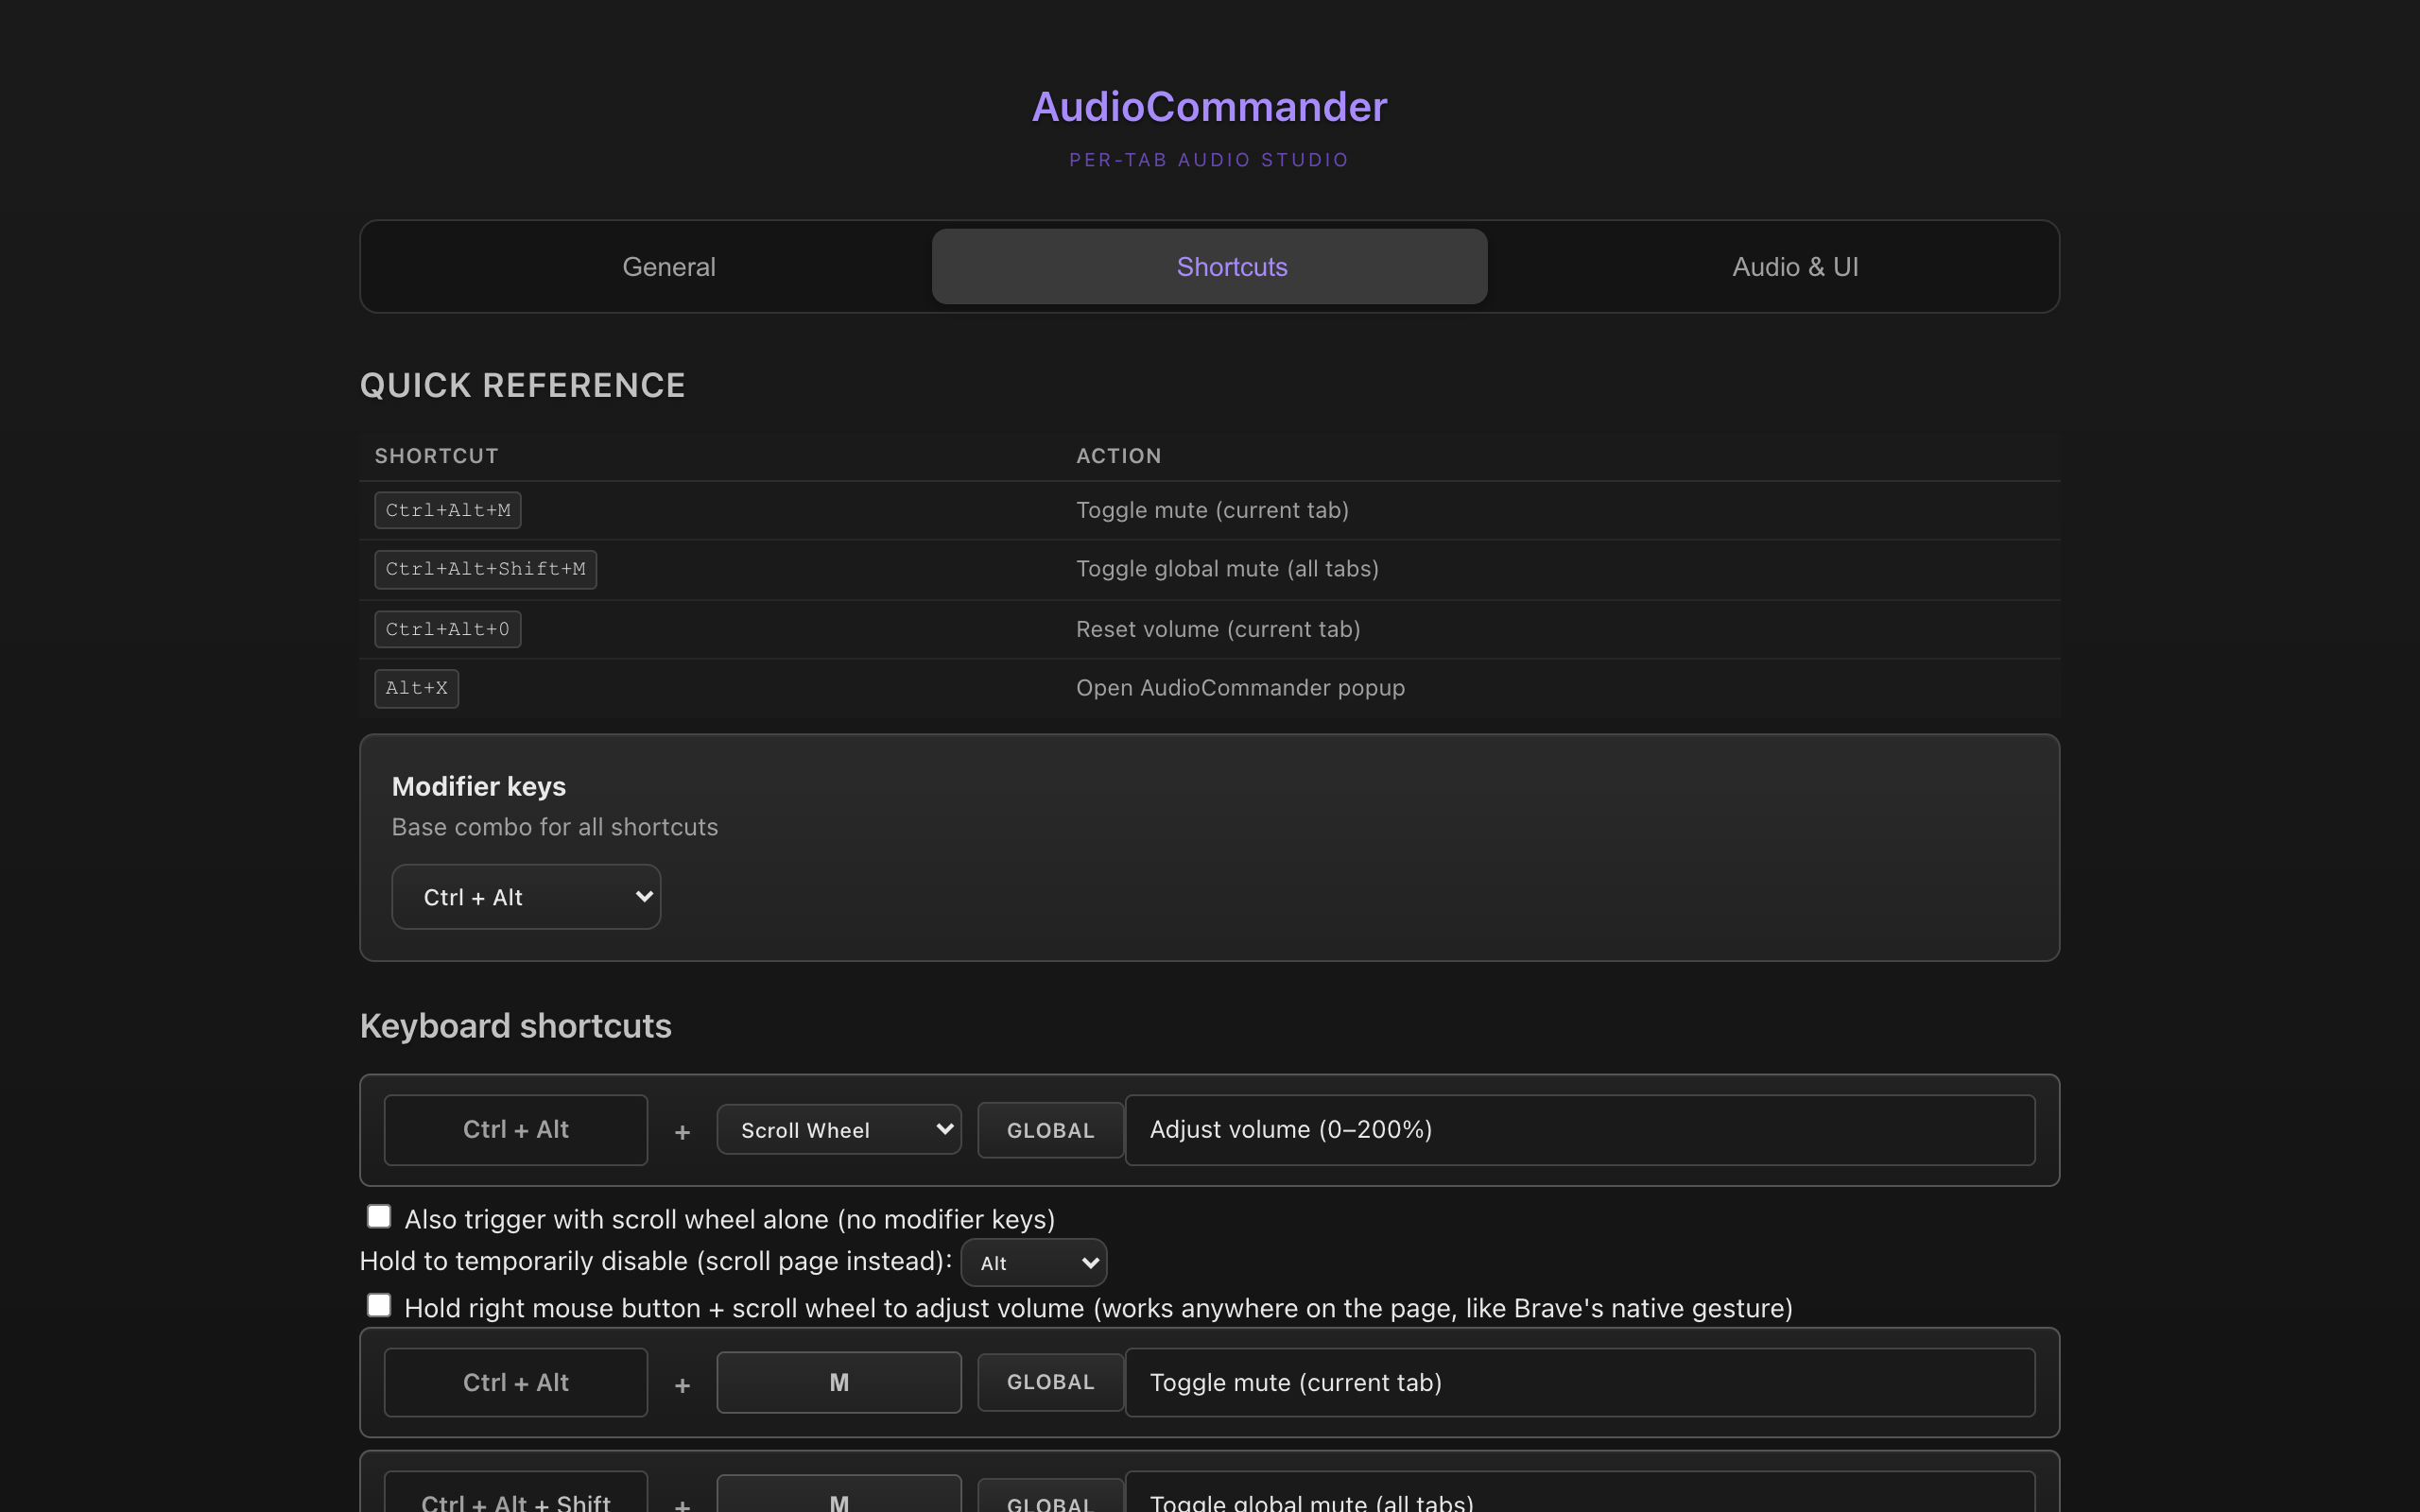Click the Toggle mute (current tab) field
2420x1512 pixels.
point(1579,1382)
